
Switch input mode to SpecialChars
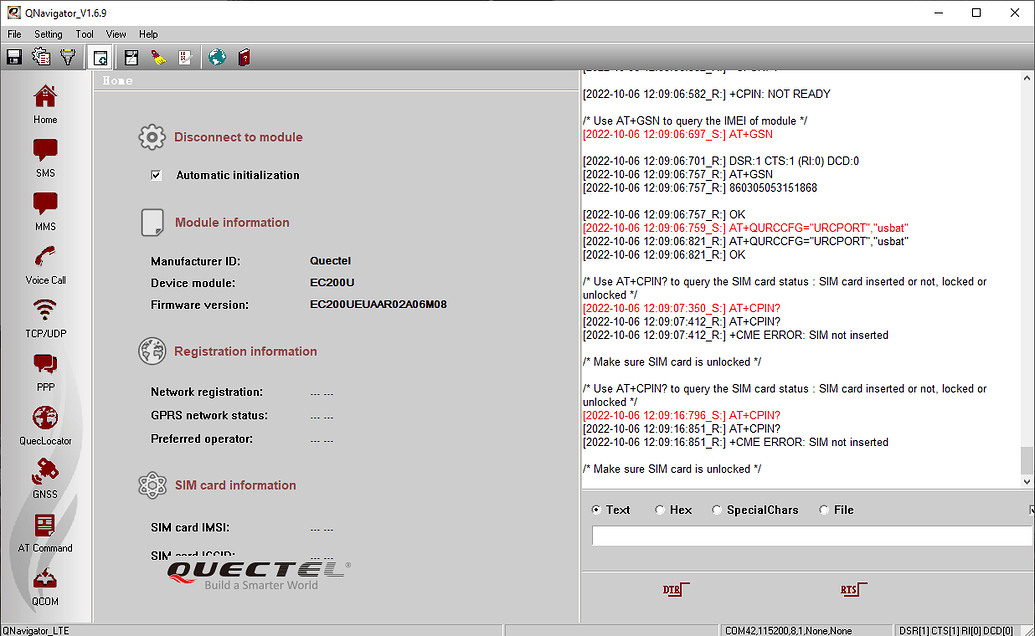coord(716,510)
